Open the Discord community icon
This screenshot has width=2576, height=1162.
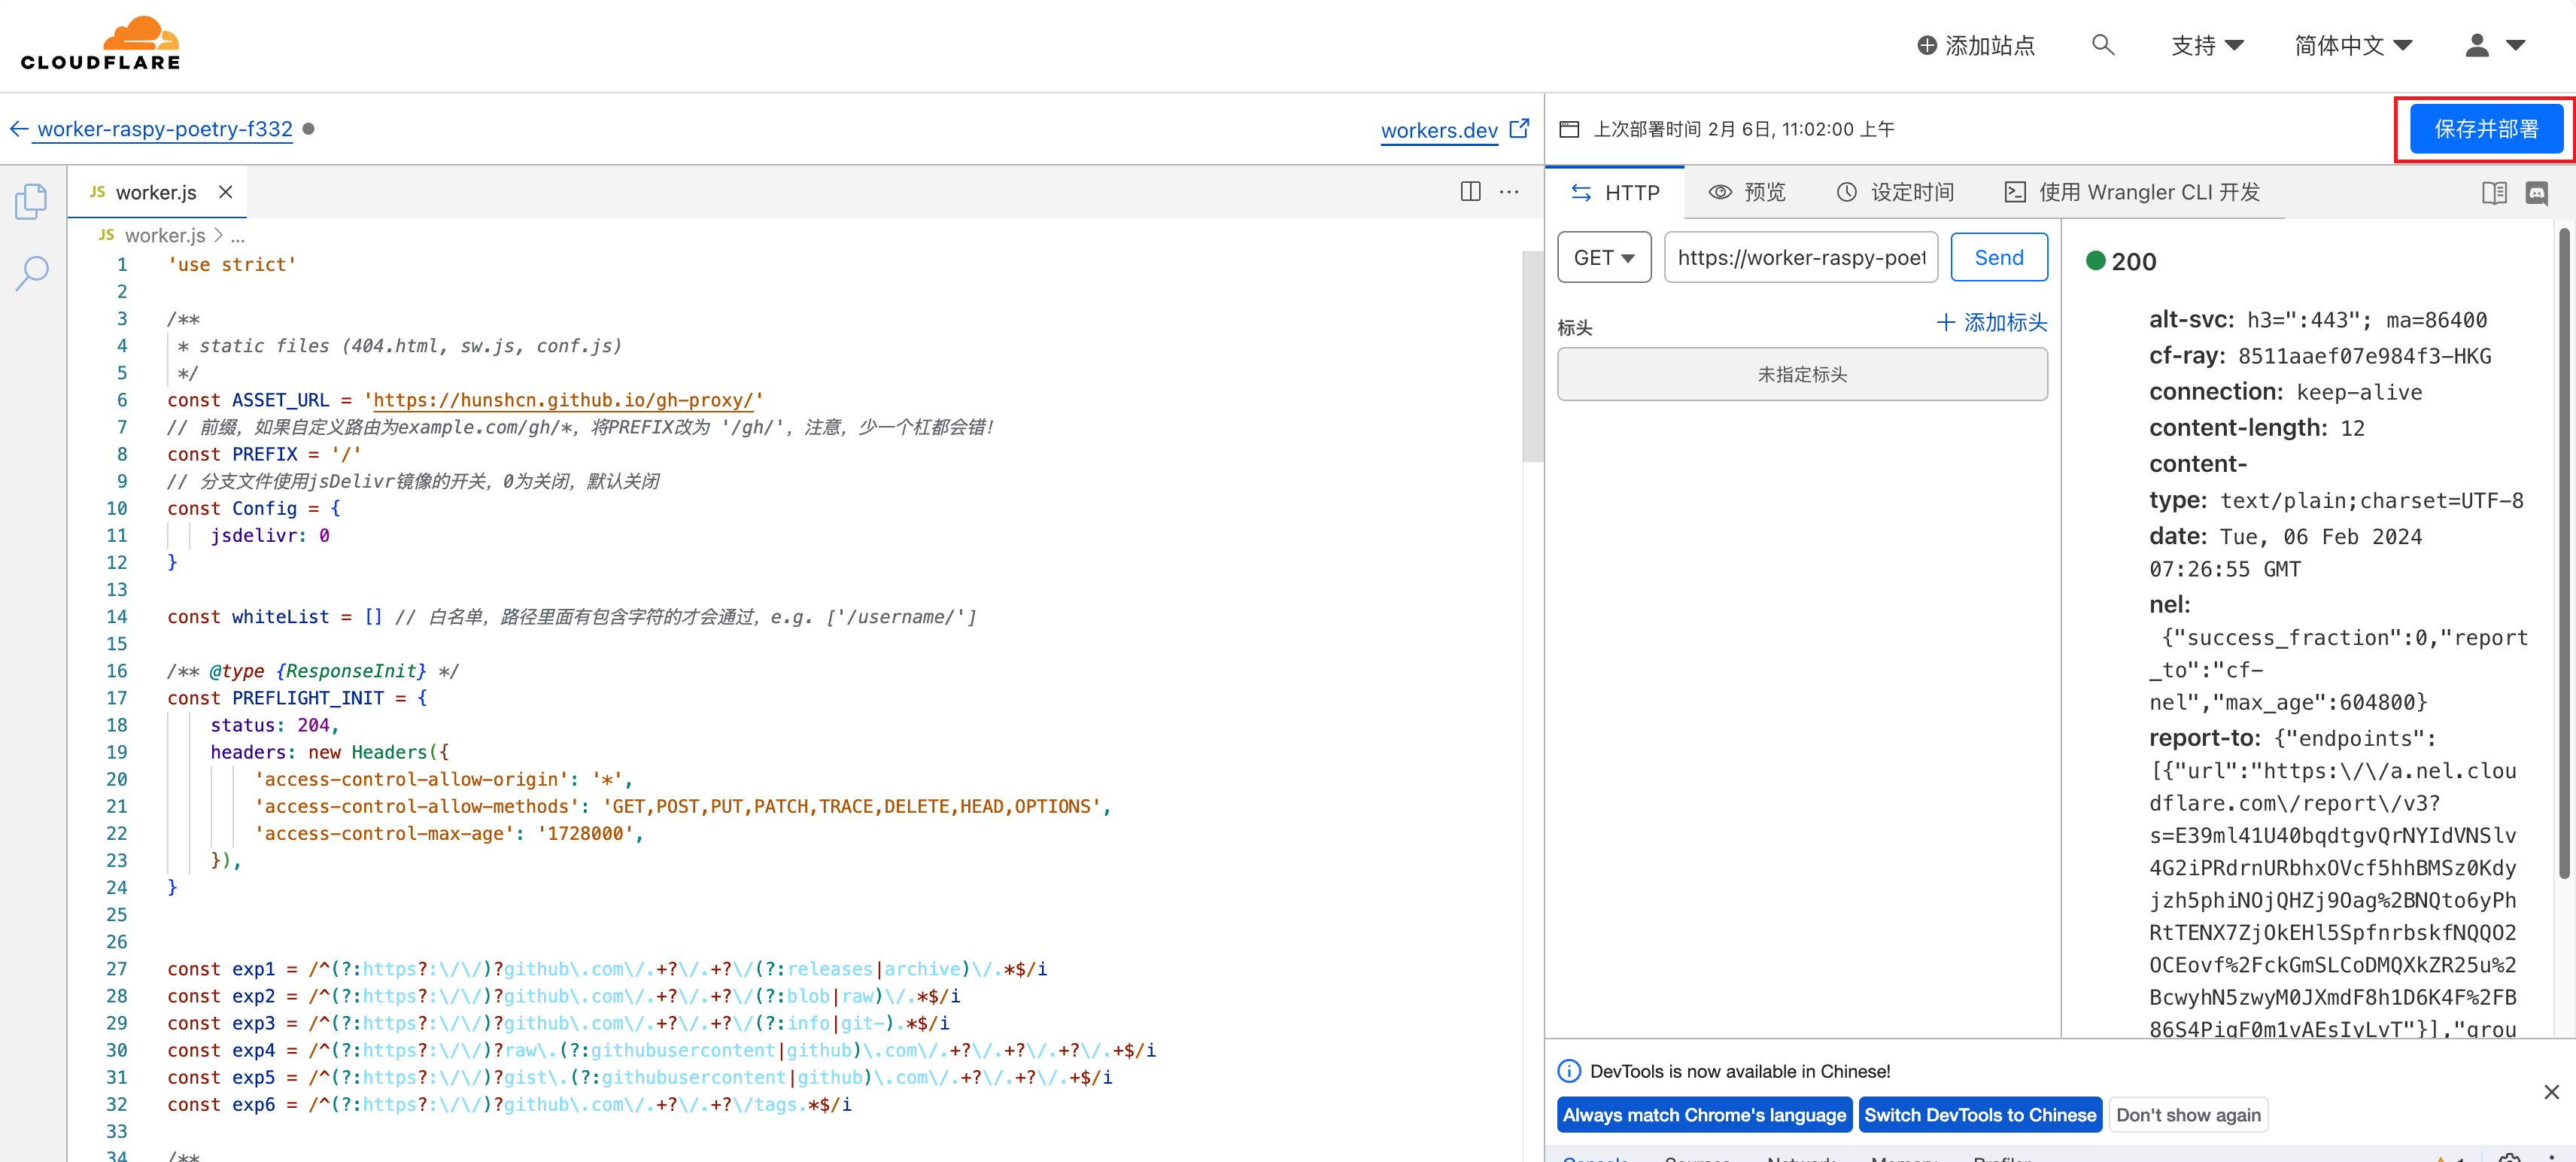(2536, 193)
